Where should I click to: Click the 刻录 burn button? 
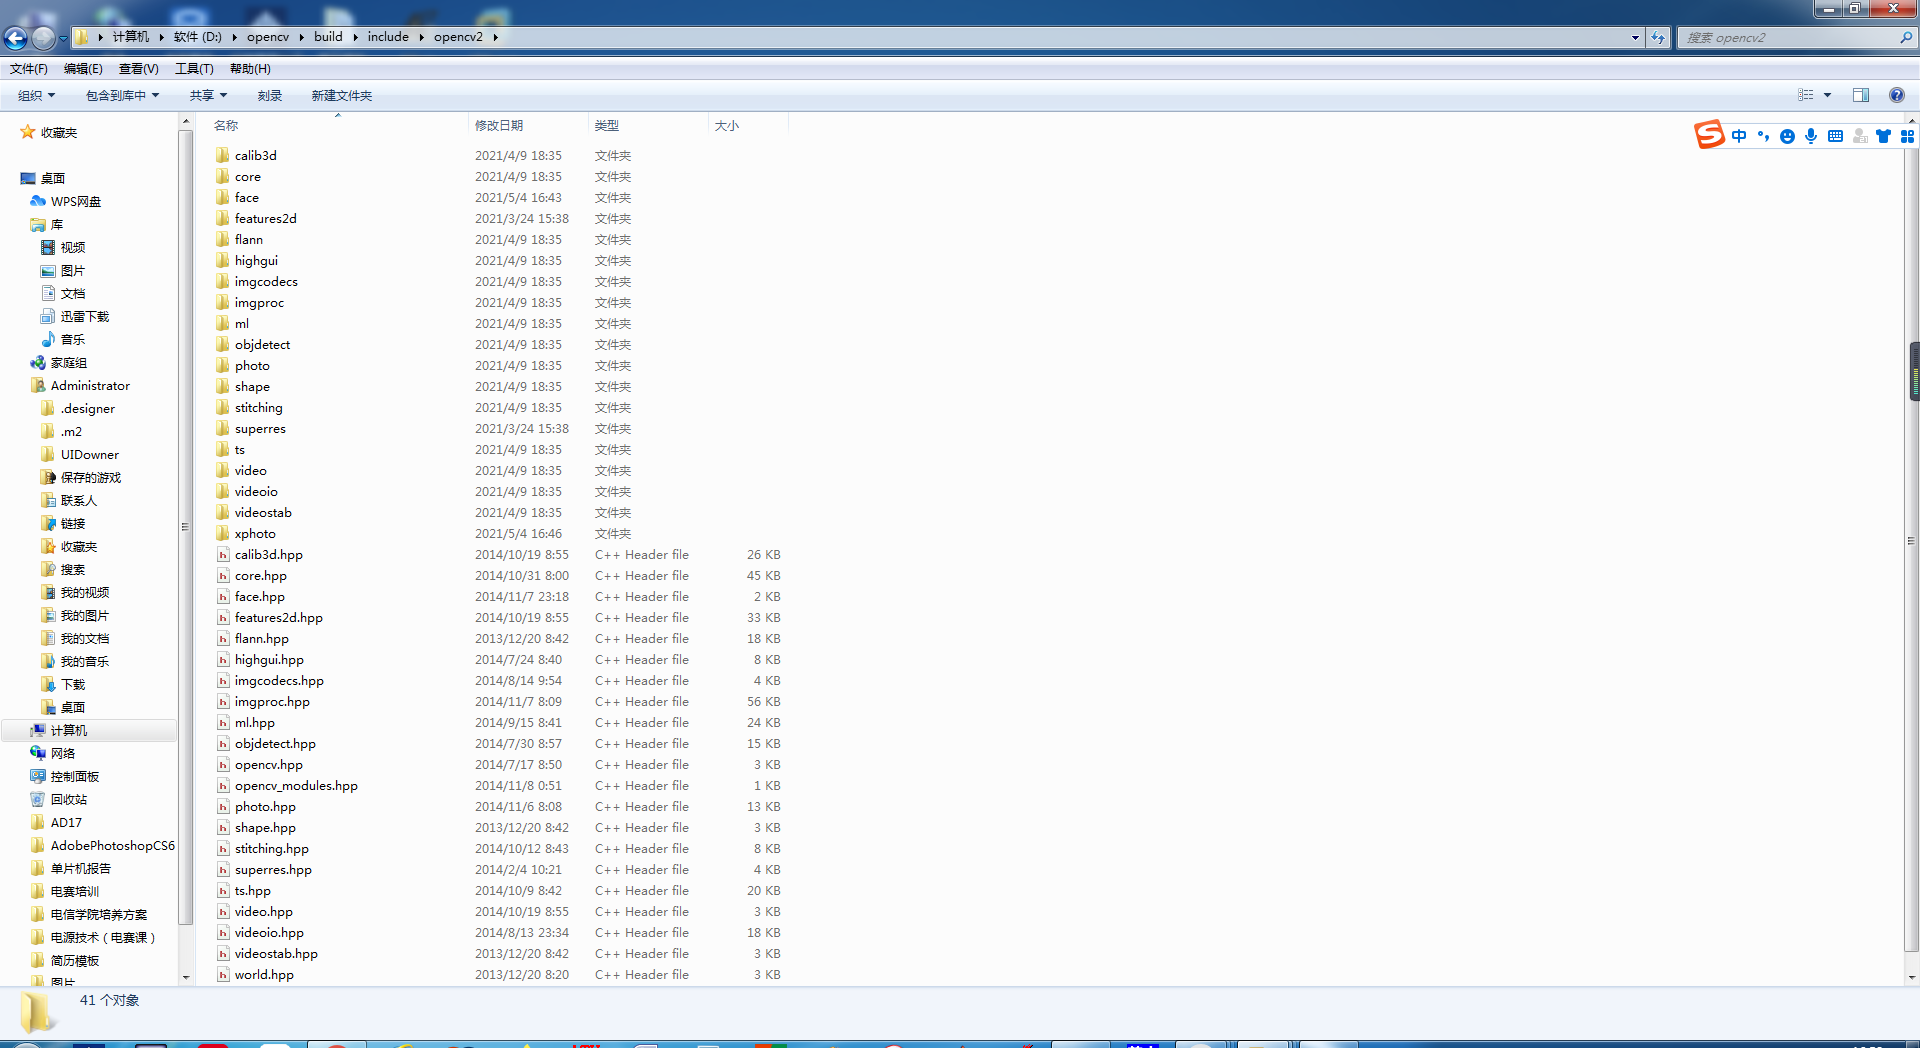click(270, 95)
